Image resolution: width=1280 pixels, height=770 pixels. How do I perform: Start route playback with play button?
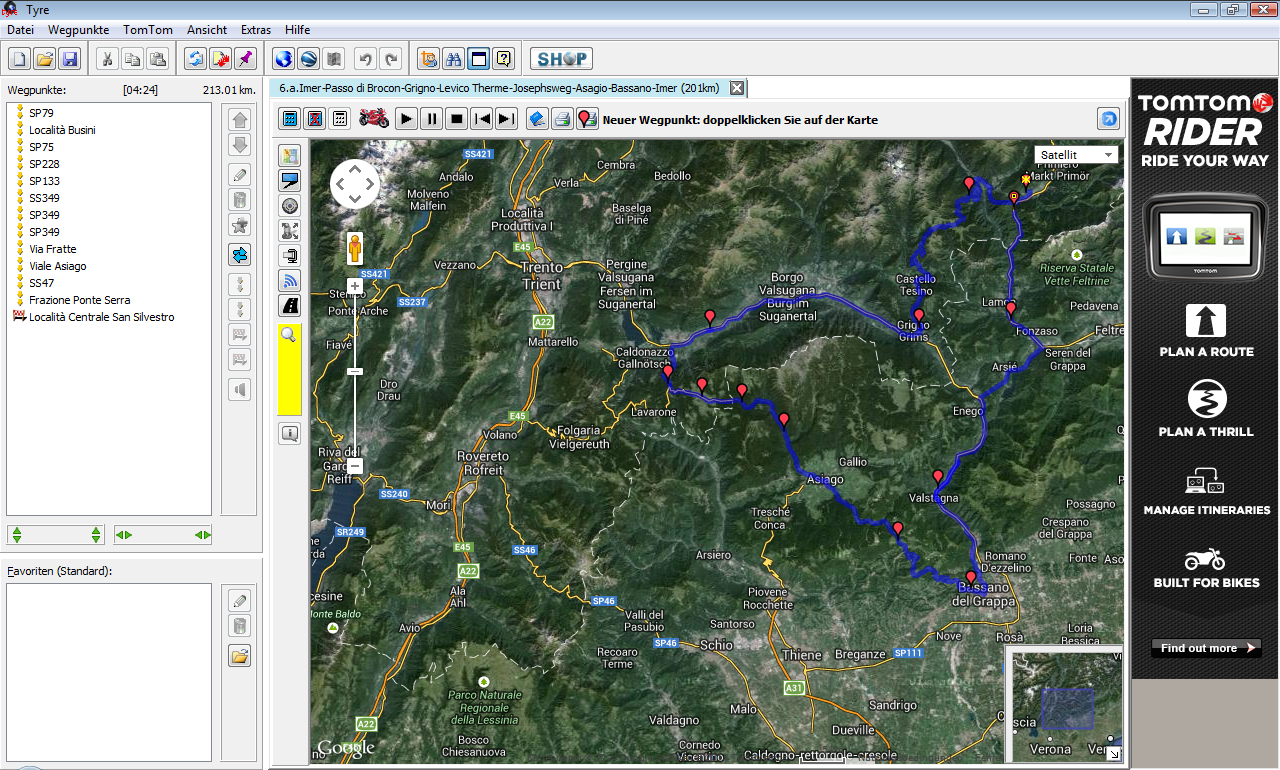point(406,119)
